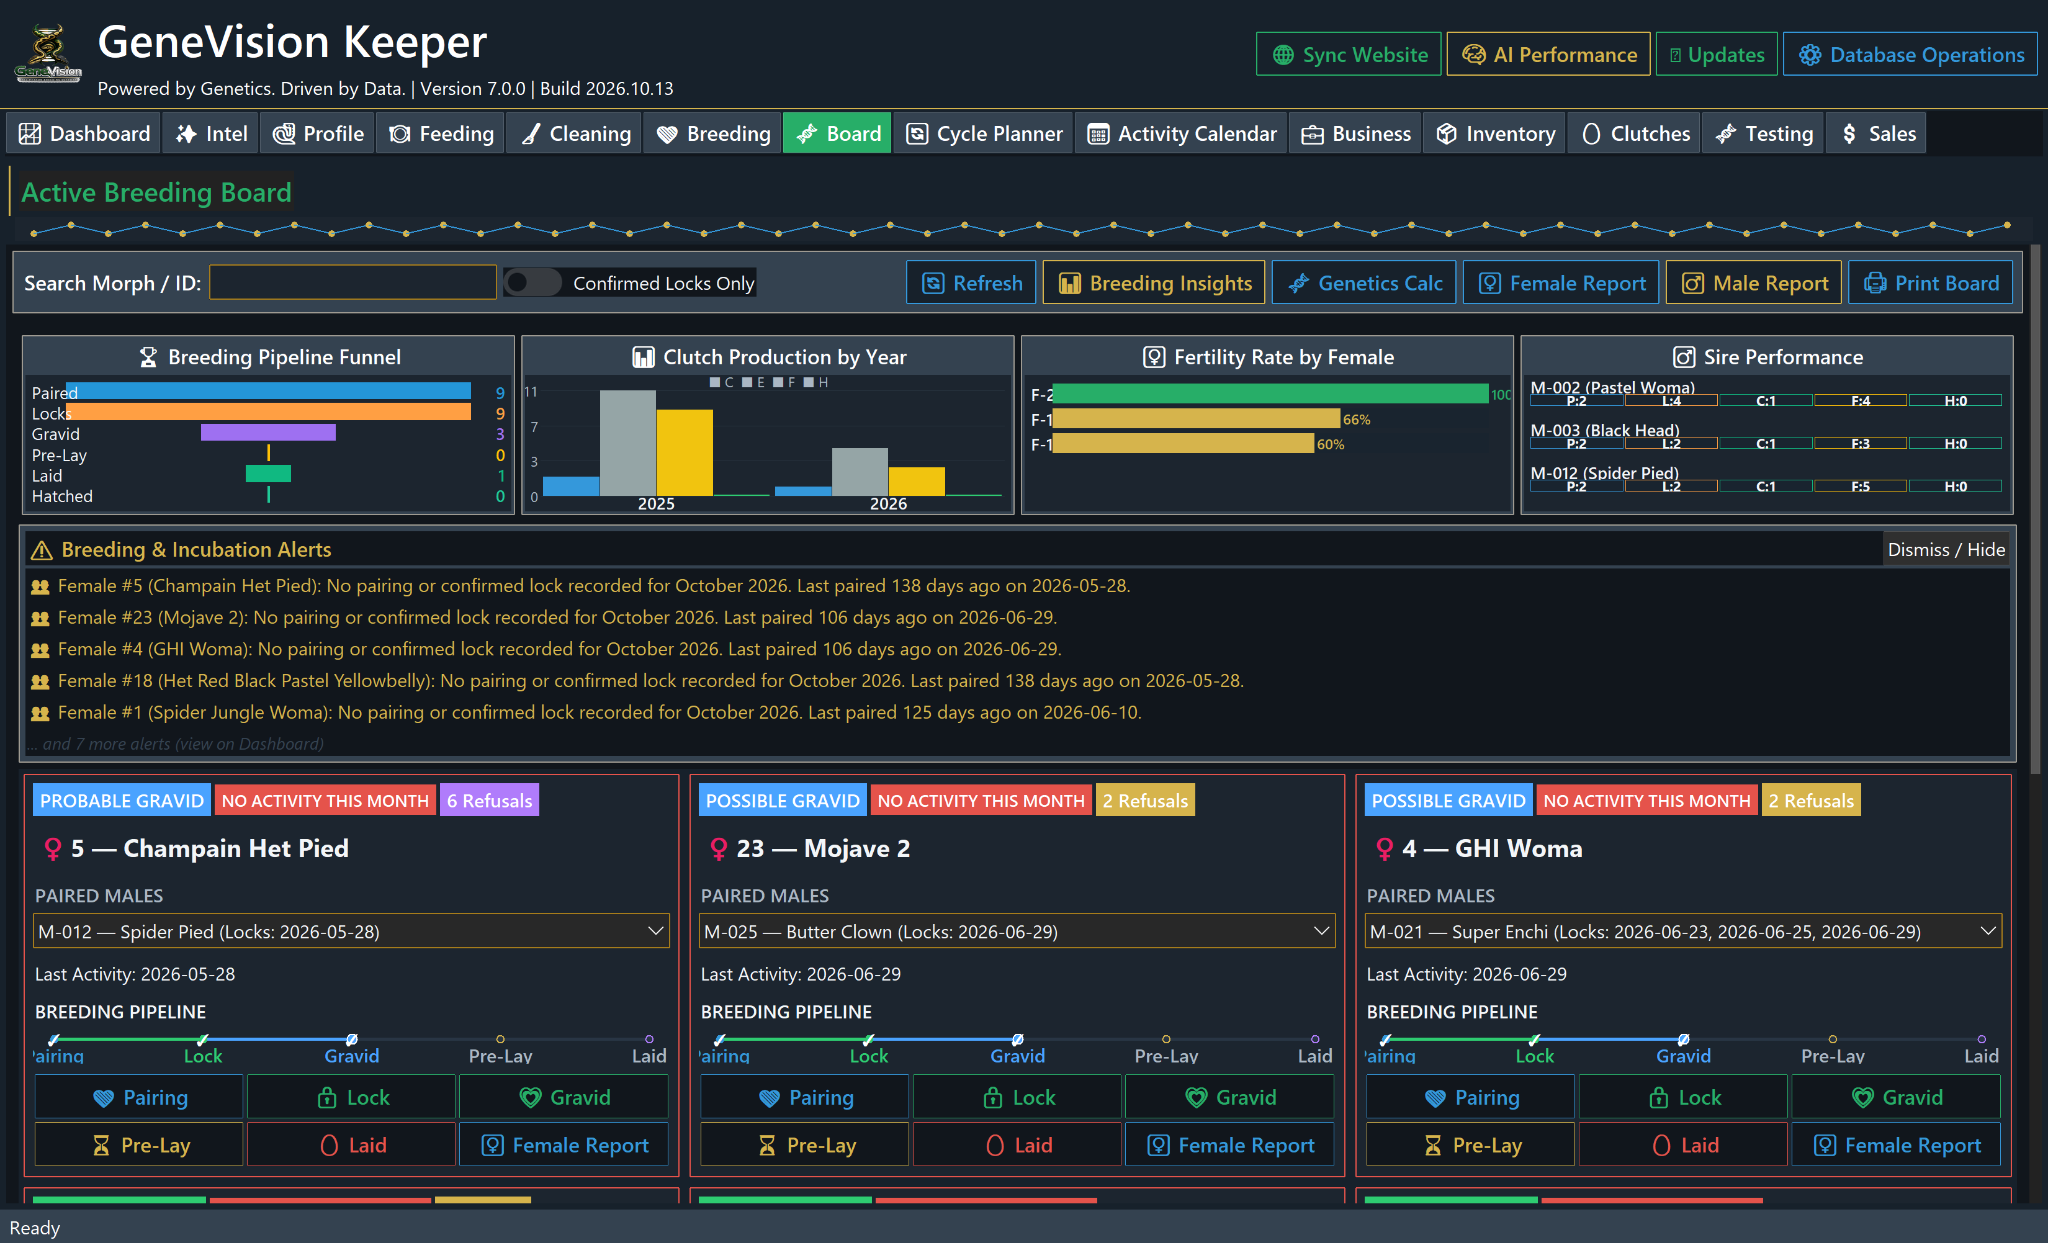Open paired males dropdown for GHI Woma
The width and height of the screenshot is (2048, 1243).
pos(1683,931)
